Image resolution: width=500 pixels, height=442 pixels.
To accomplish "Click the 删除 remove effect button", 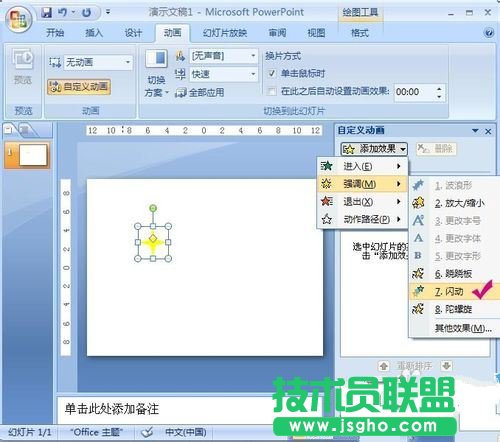I will tap(436, 149).
